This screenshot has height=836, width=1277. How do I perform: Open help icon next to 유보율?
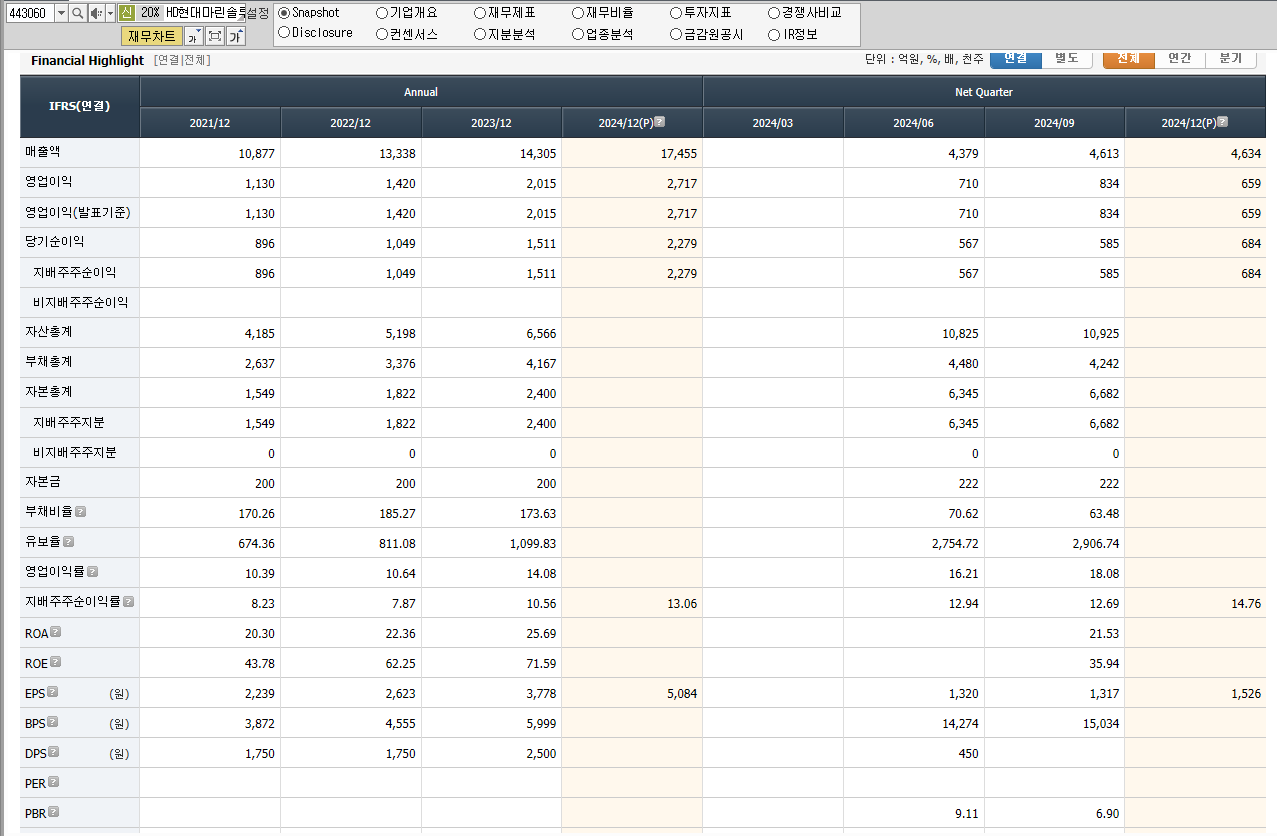click(x=68, y=541)
